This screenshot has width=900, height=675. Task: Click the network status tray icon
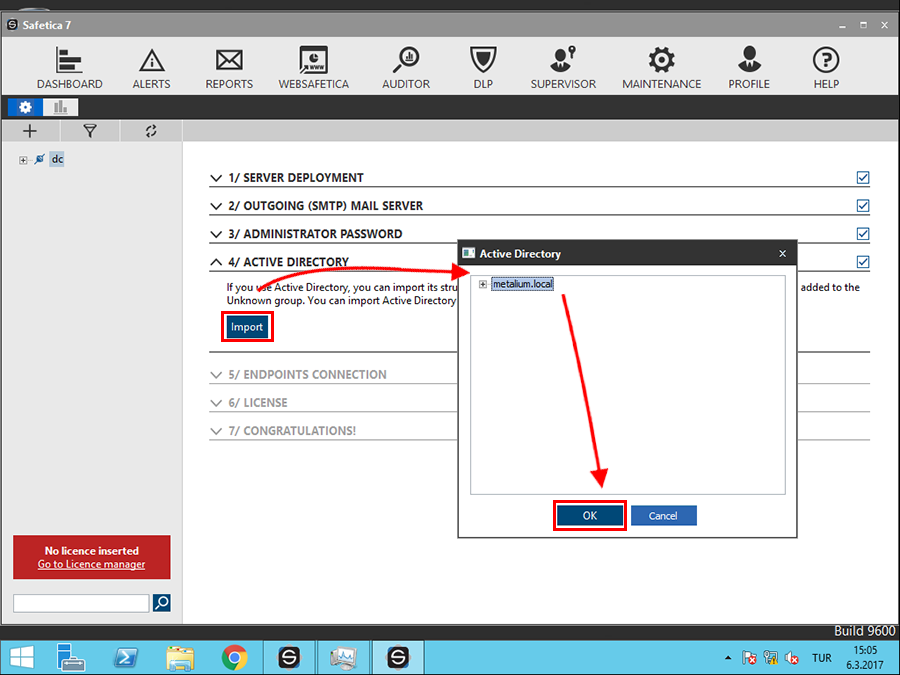(771, 658)
